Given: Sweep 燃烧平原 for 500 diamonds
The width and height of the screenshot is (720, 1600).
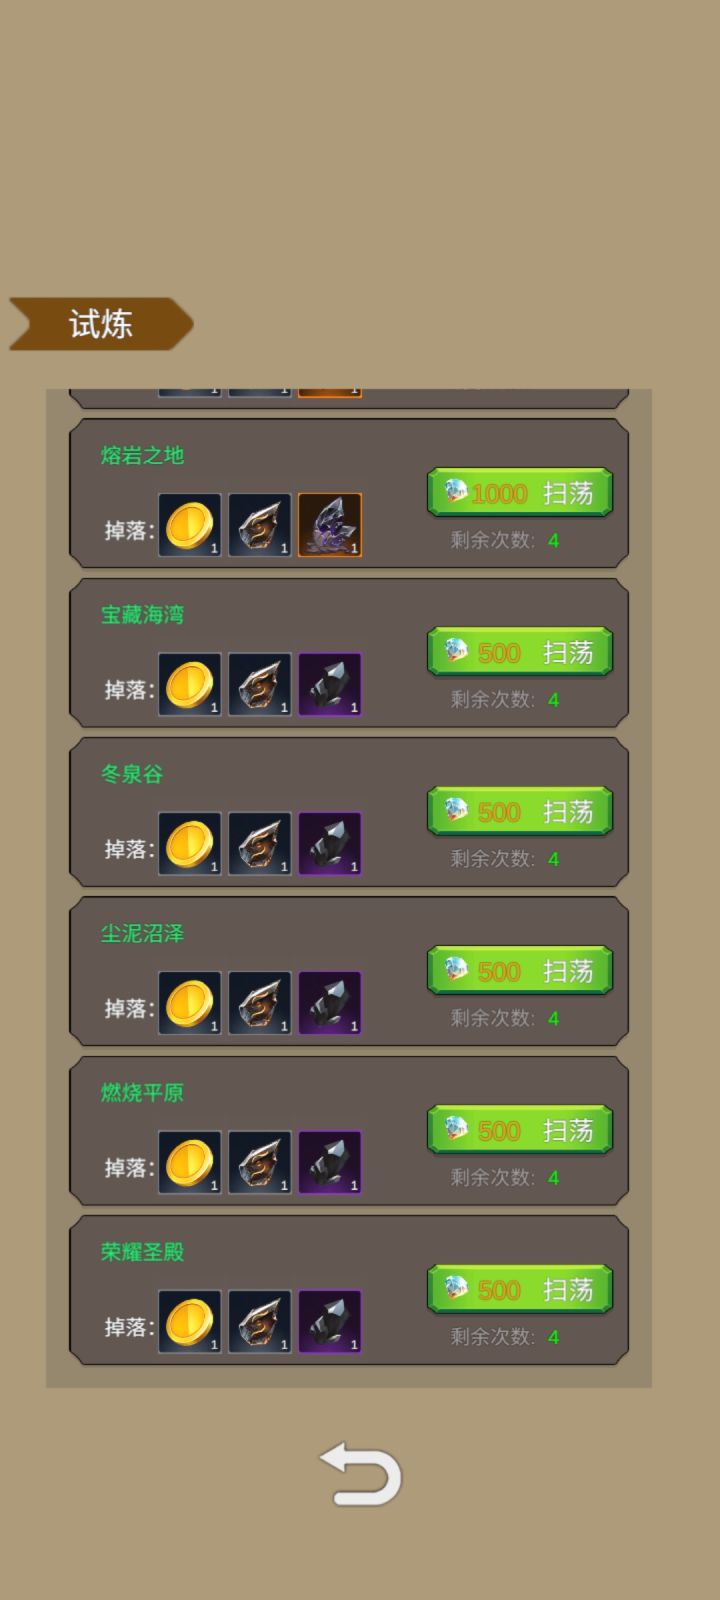Looking at the screenshot, I should click(x=519, y=1130).
